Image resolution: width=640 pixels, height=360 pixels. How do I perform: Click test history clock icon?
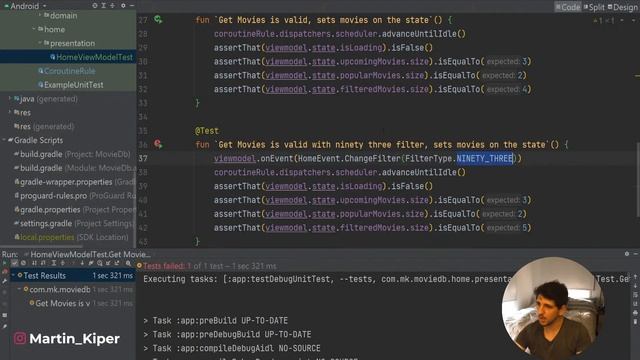tap(100, 263)
